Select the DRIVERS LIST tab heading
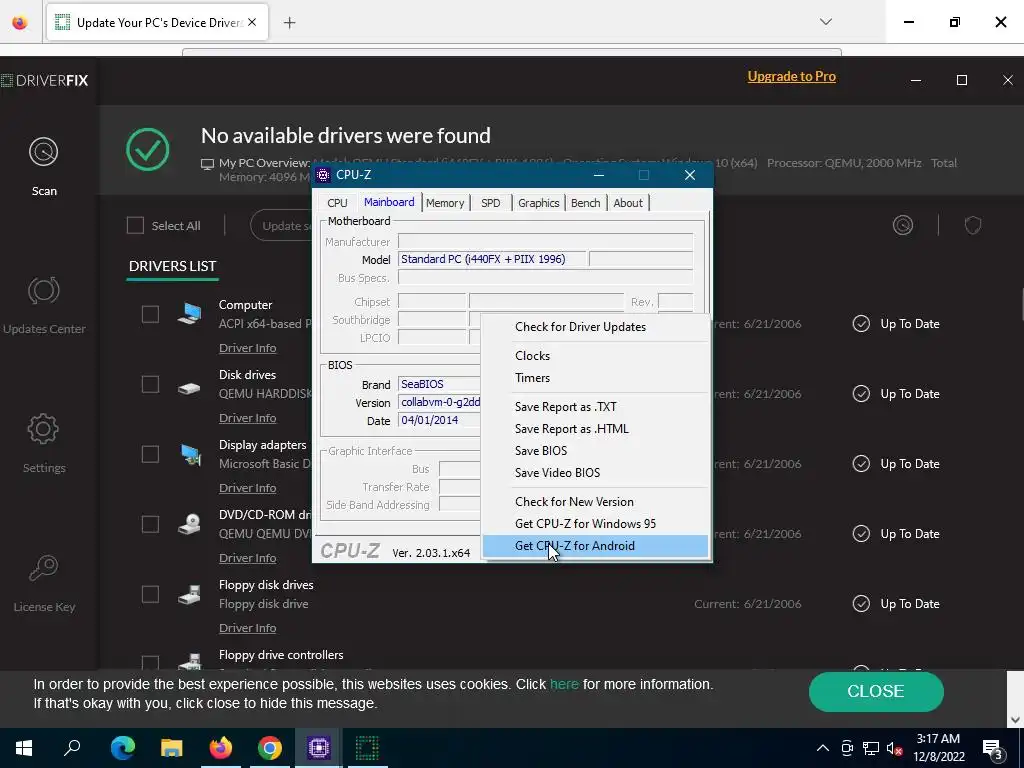Screen dimensions: 1024x768 172,266
